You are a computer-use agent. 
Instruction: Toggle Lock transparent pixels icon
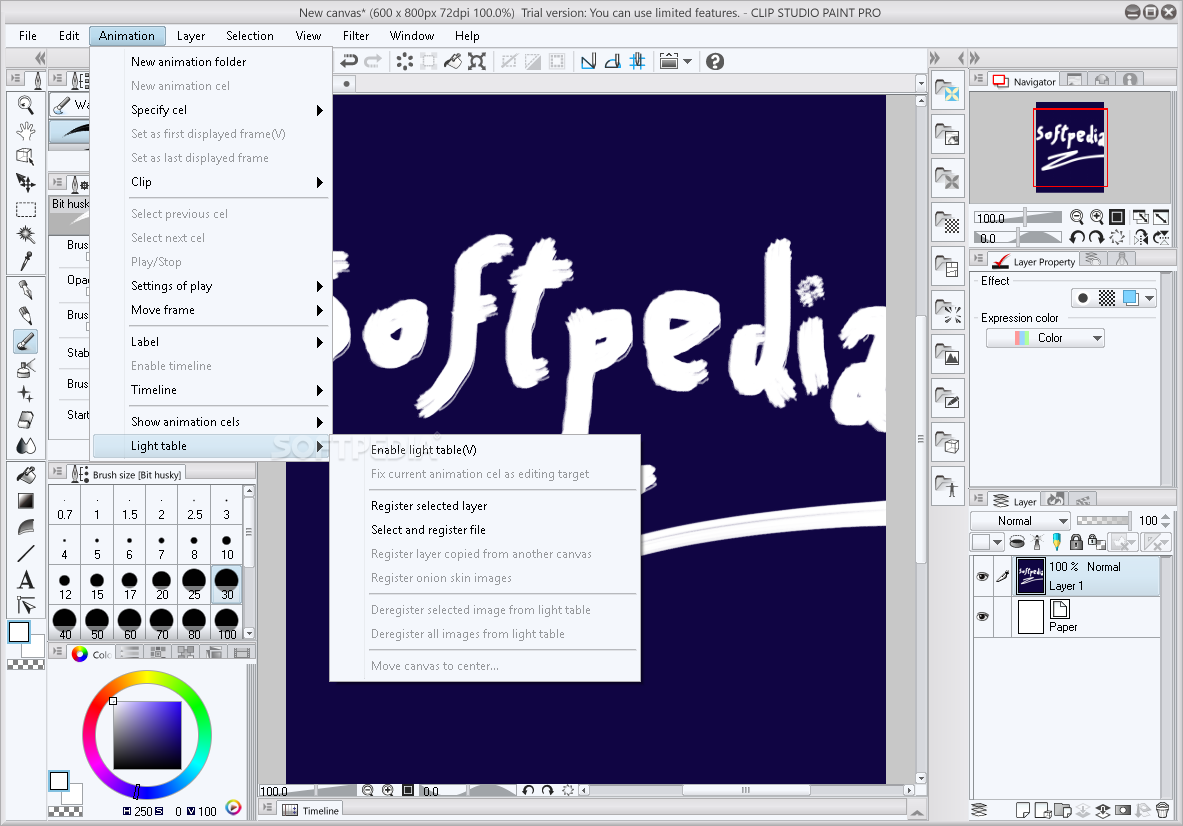point(1096,542)
